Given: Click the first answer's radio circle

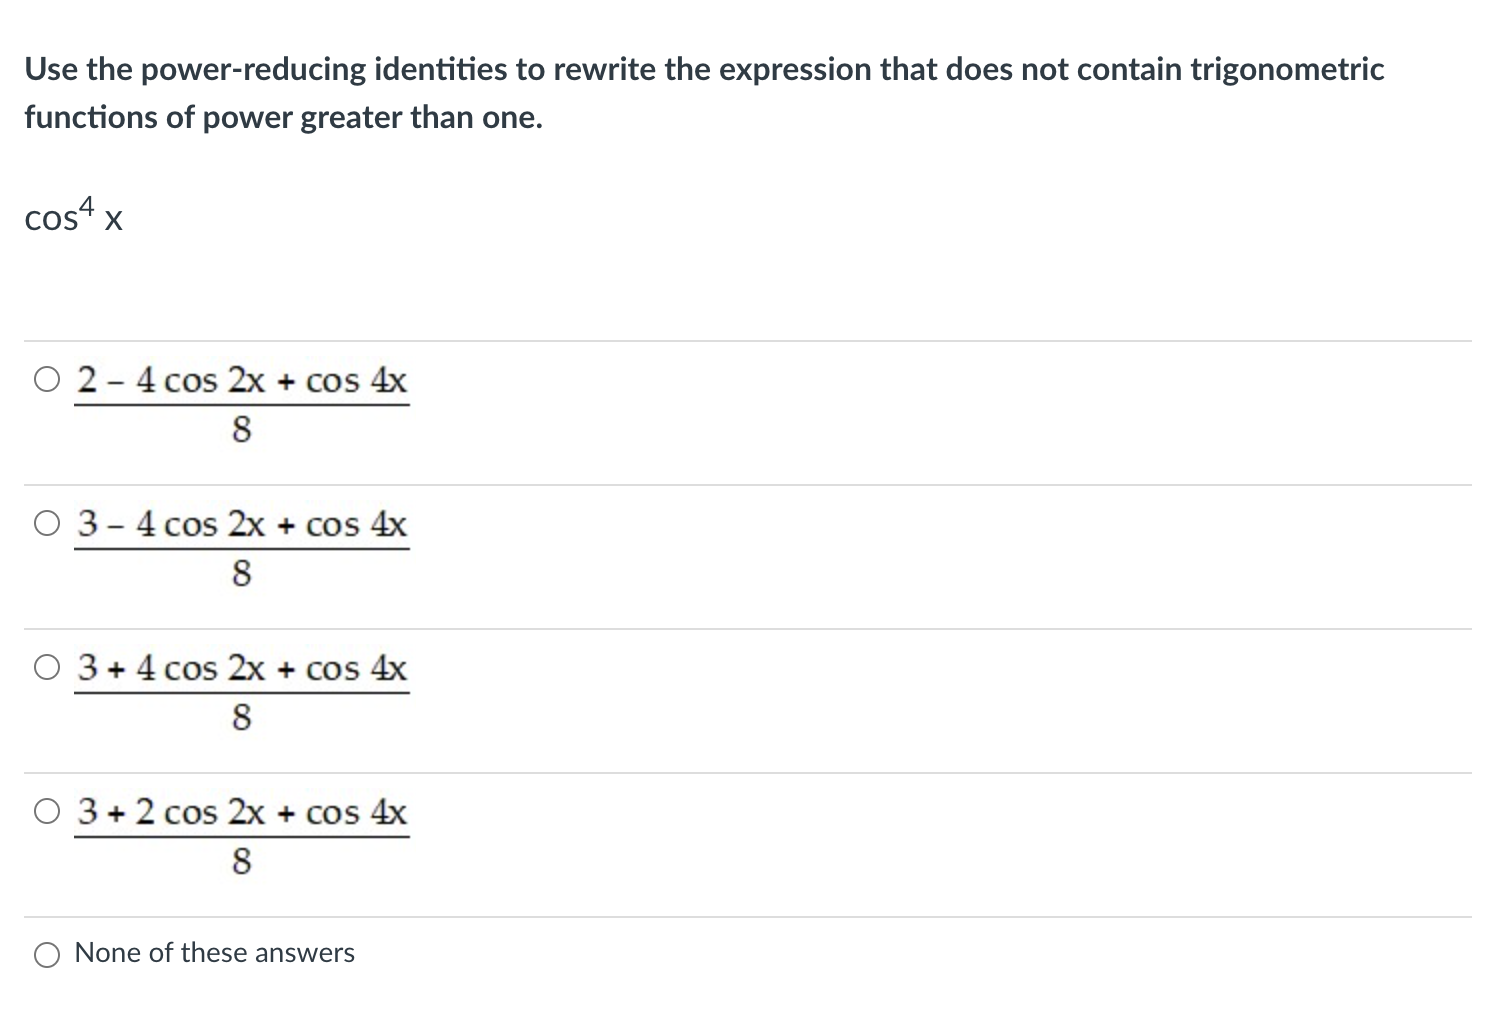Looking at the screenshot, I should click(46, 378).
